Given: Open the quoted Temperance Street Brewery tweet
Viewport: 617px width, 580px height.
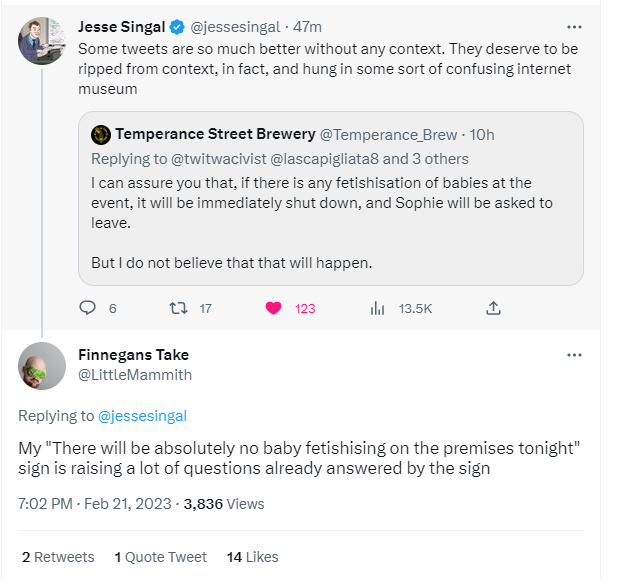Looking at the screenshot, I should (x=331, y=198).
